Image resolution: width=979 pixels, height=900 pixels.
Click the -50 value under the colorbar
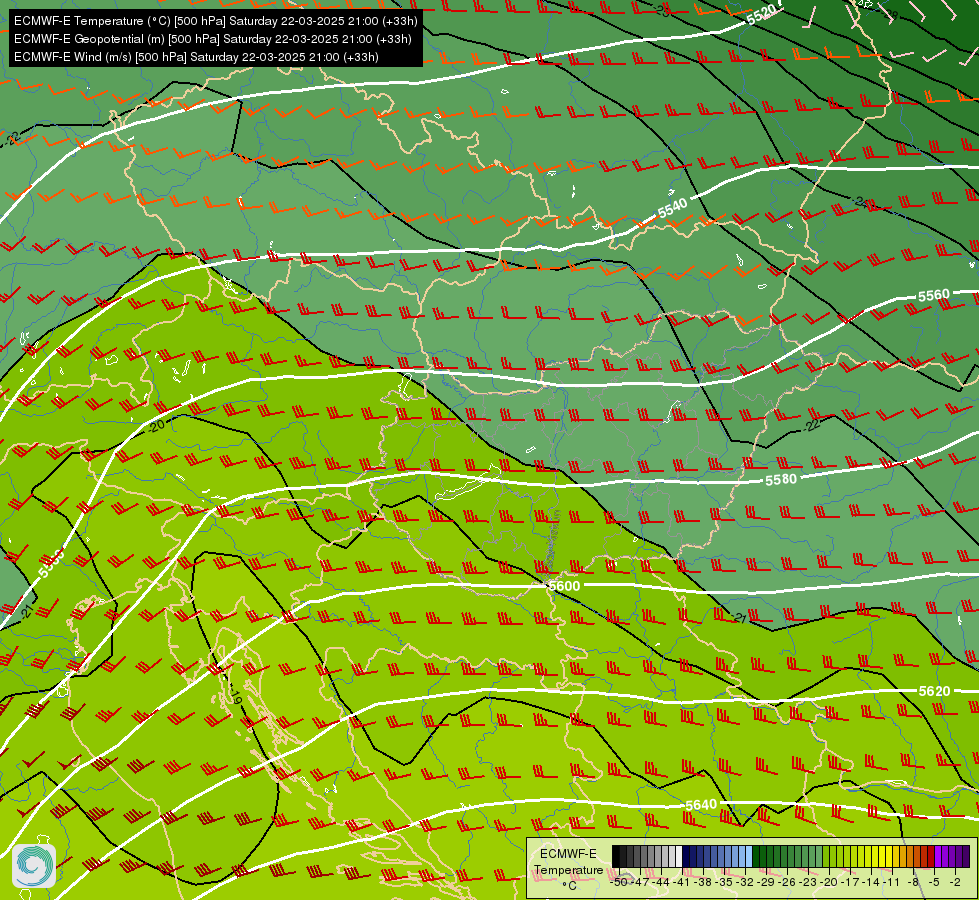(x=619, y=883)
